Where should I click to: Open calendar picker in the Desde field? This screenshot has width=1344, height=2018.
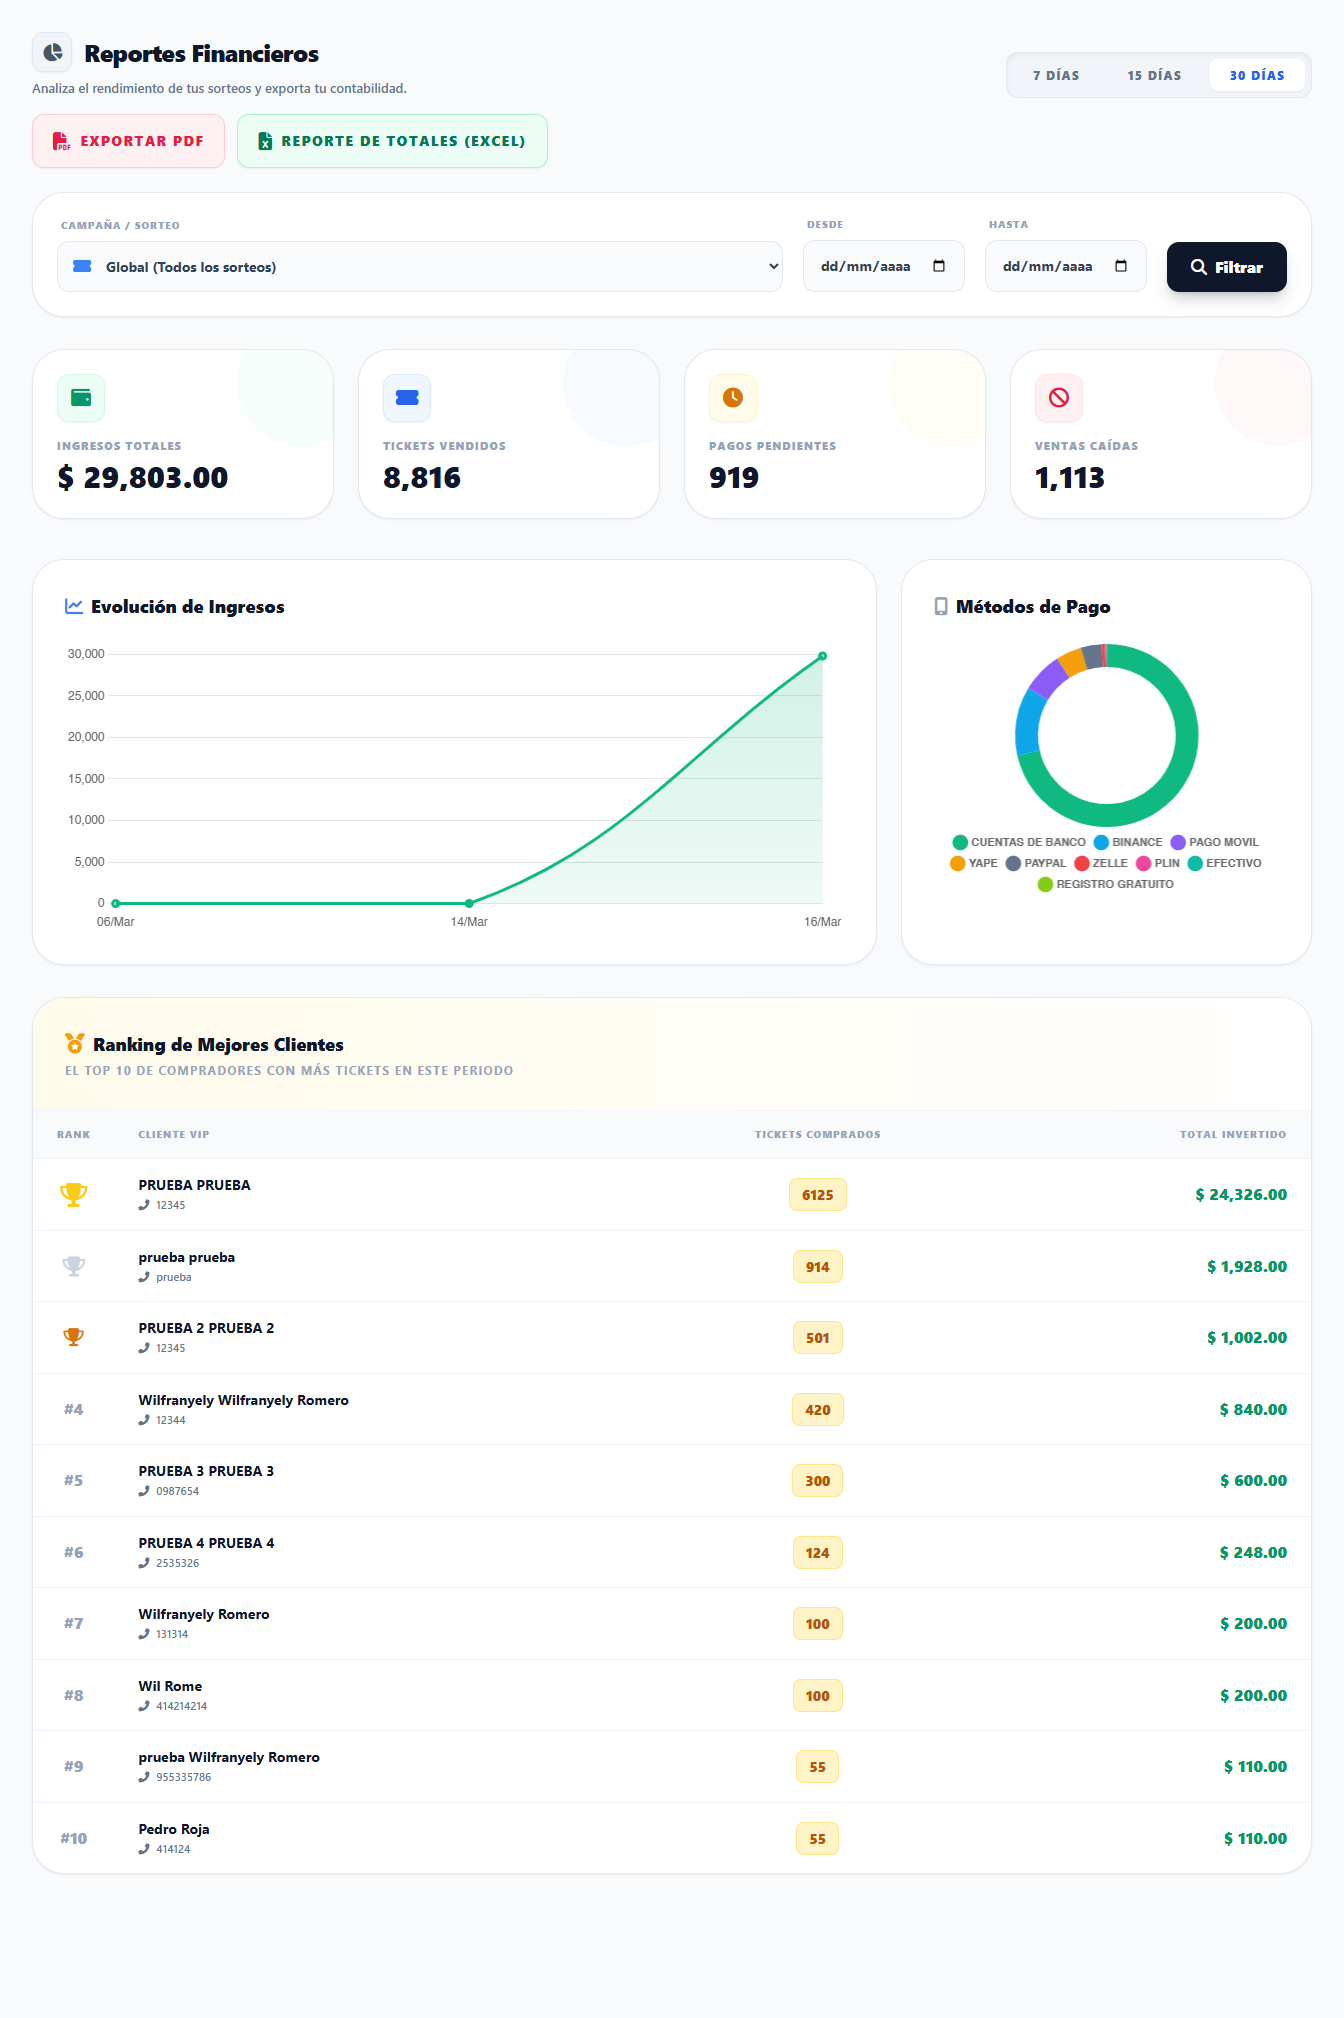939,266
